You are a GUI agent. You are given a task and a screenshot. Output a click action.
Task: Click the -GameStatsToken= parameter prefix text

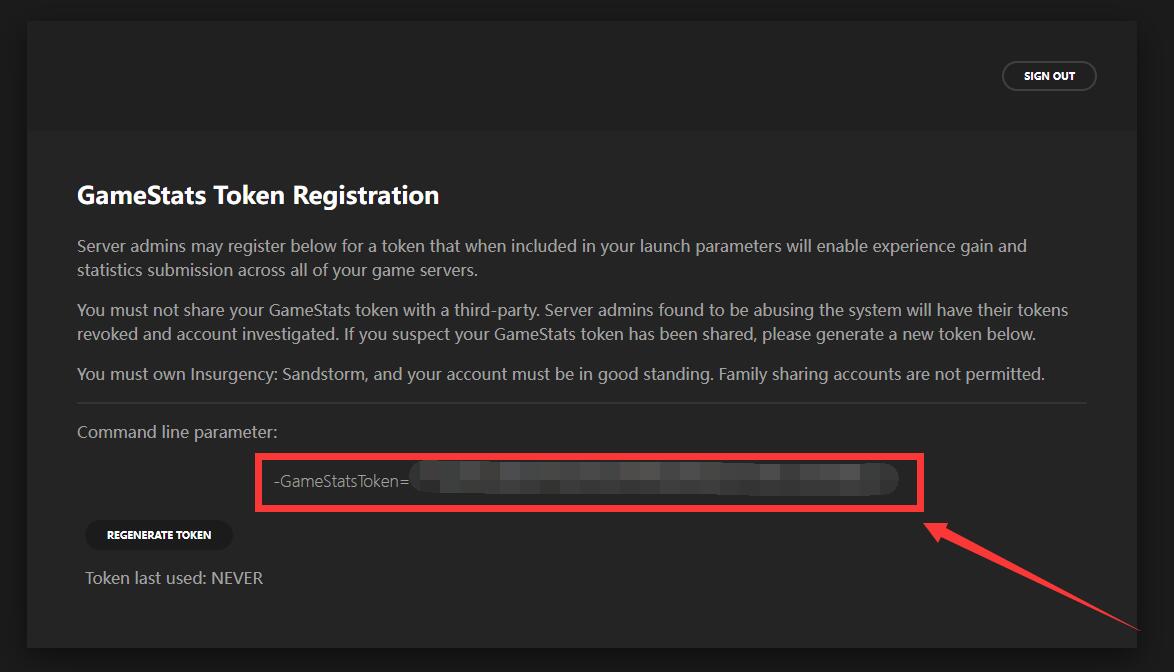coord(341,481)
